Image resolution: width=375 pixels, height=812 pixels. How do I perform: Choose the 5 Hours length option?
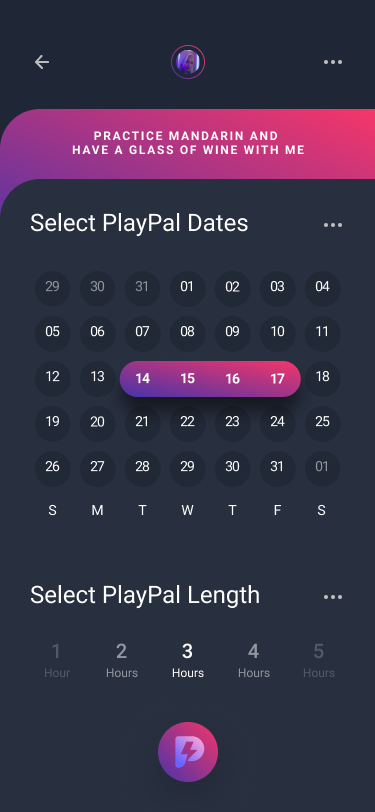[319, 660]
